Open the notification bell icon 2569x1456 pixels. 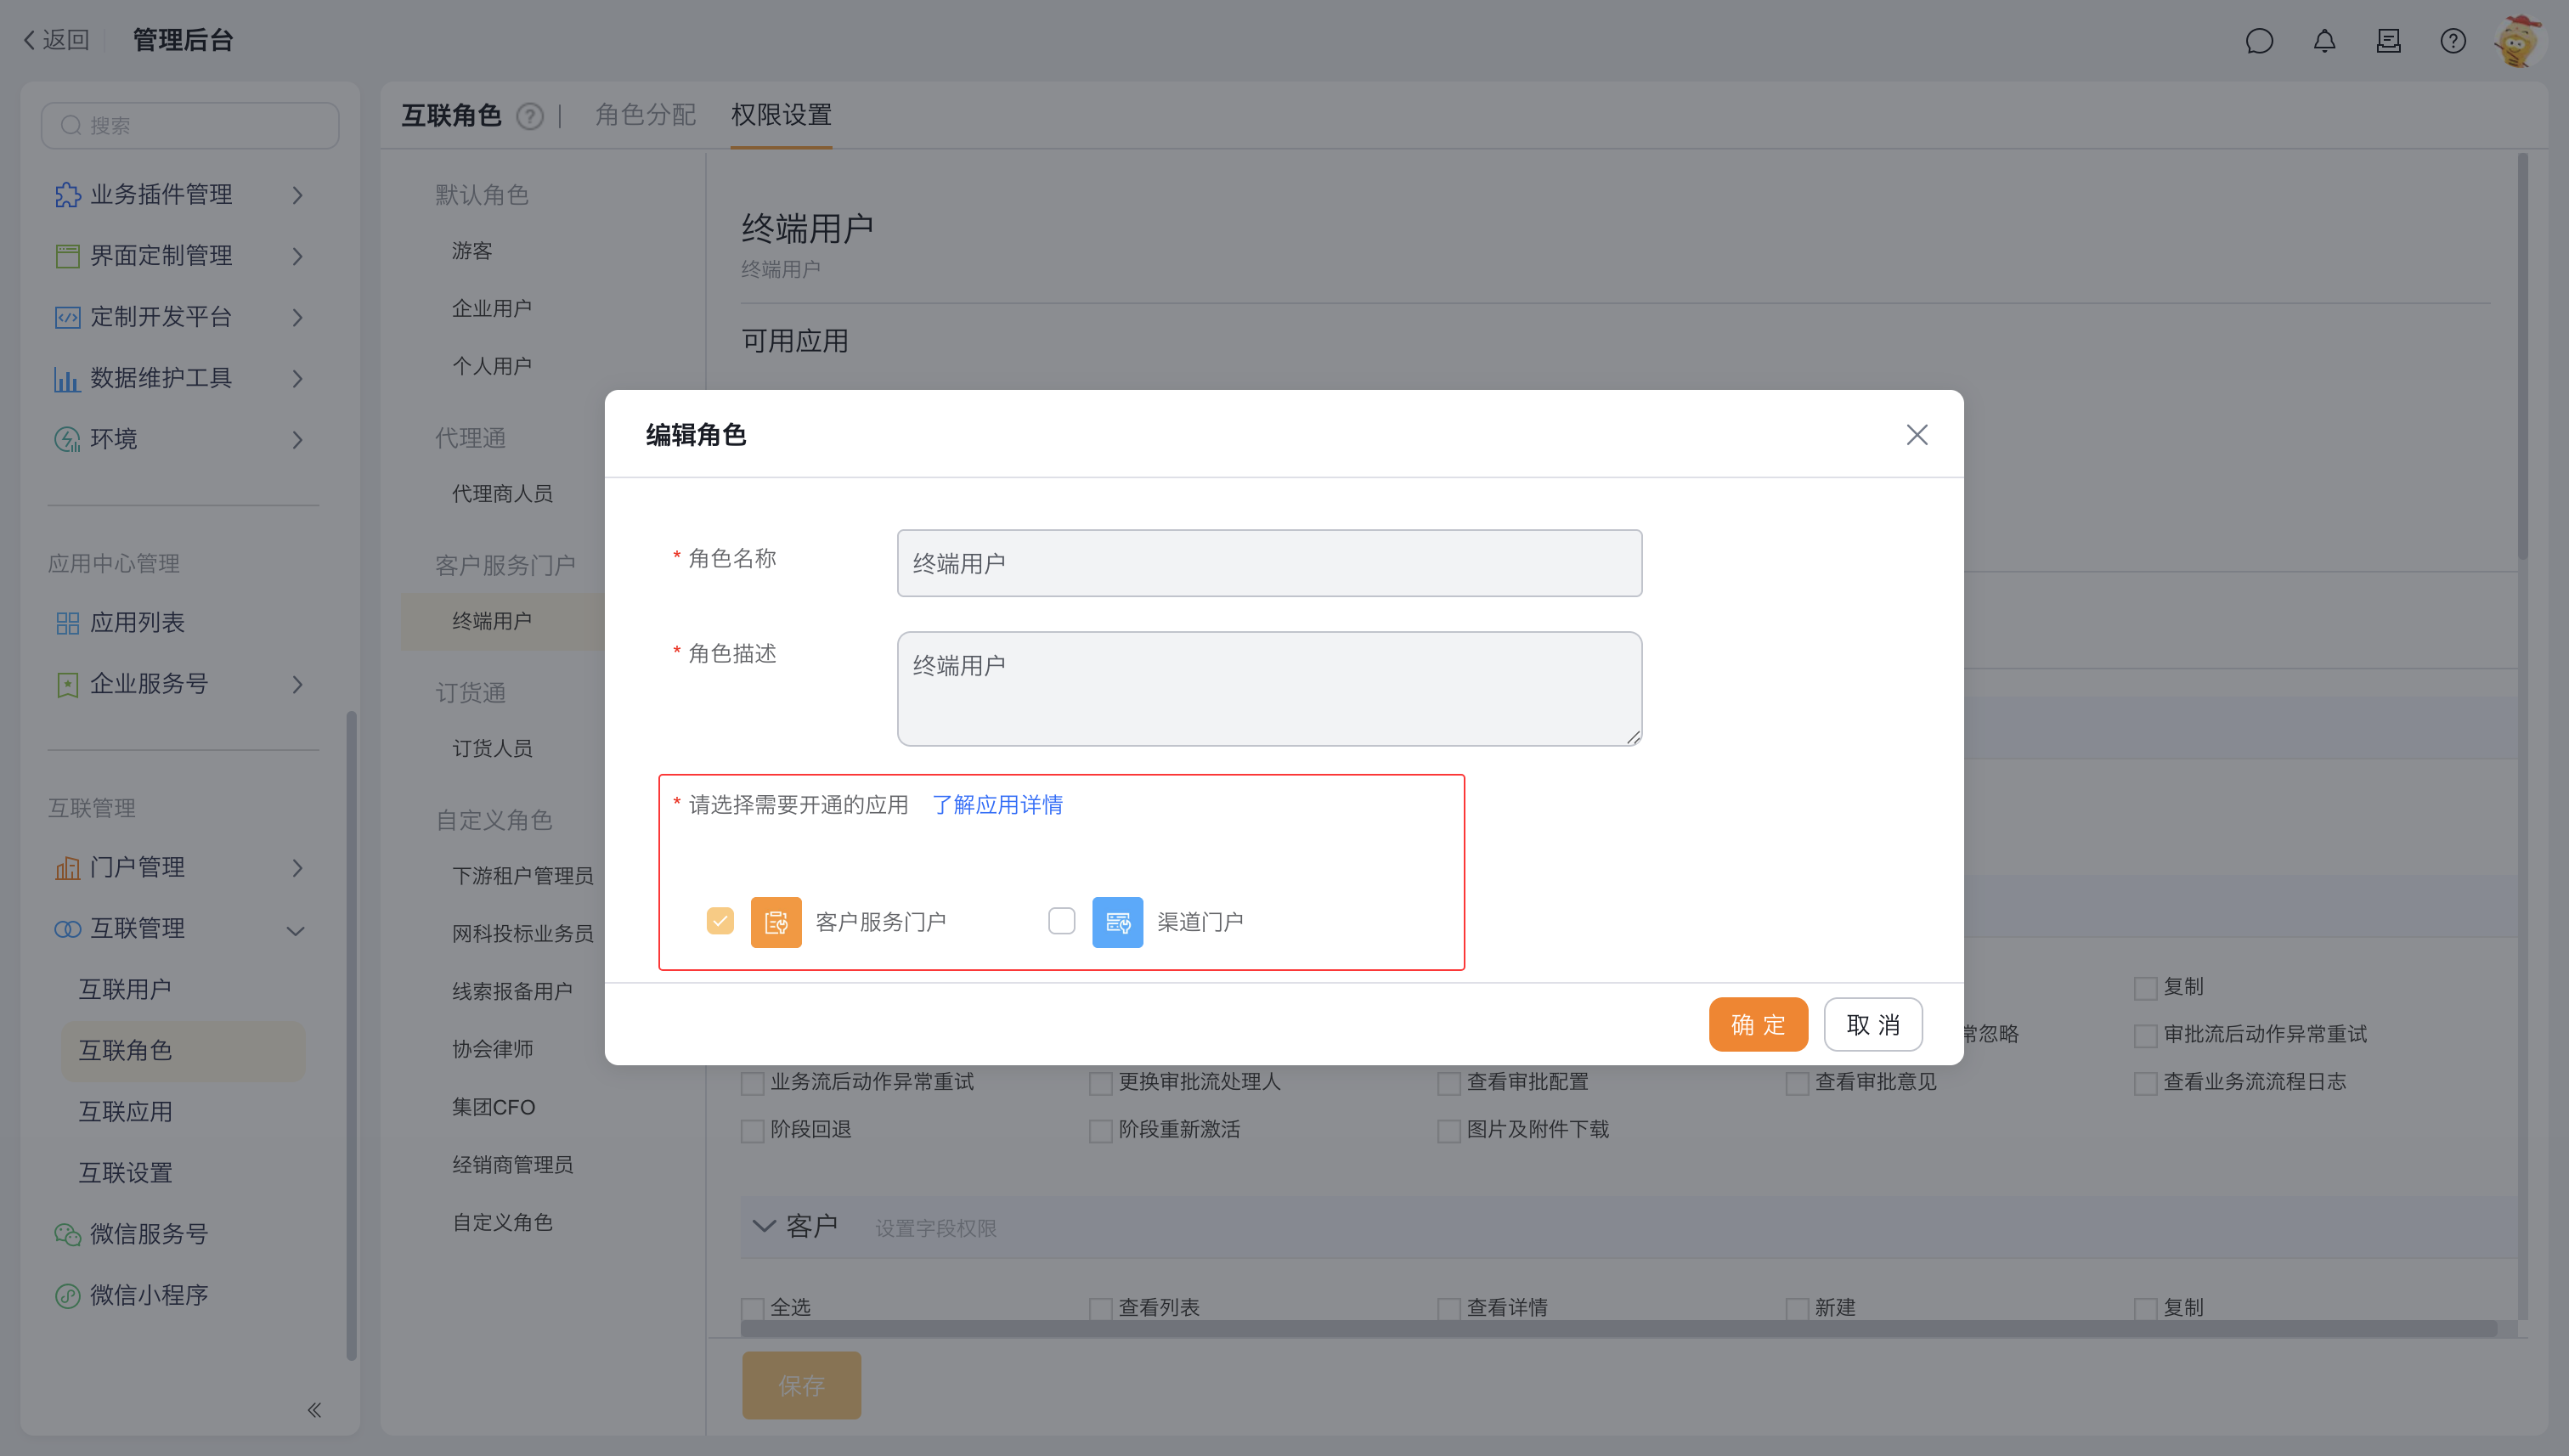pyautogui.click(x=2324, y=41)
